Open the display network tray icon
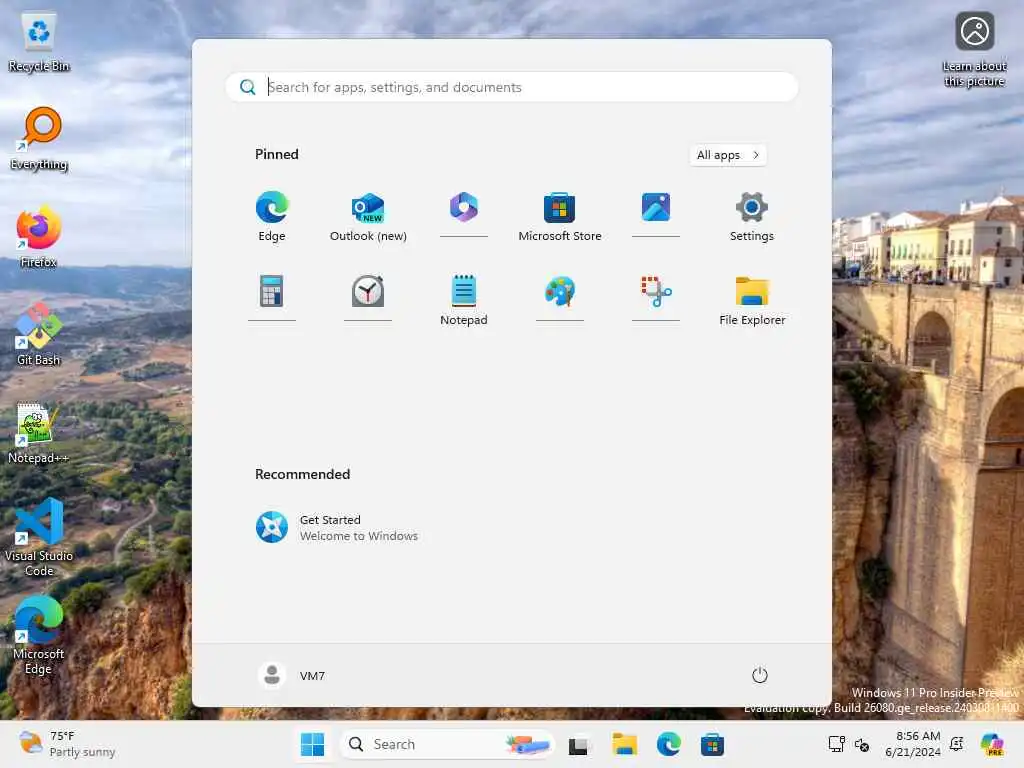1024x768 pixels. point(837,744)
